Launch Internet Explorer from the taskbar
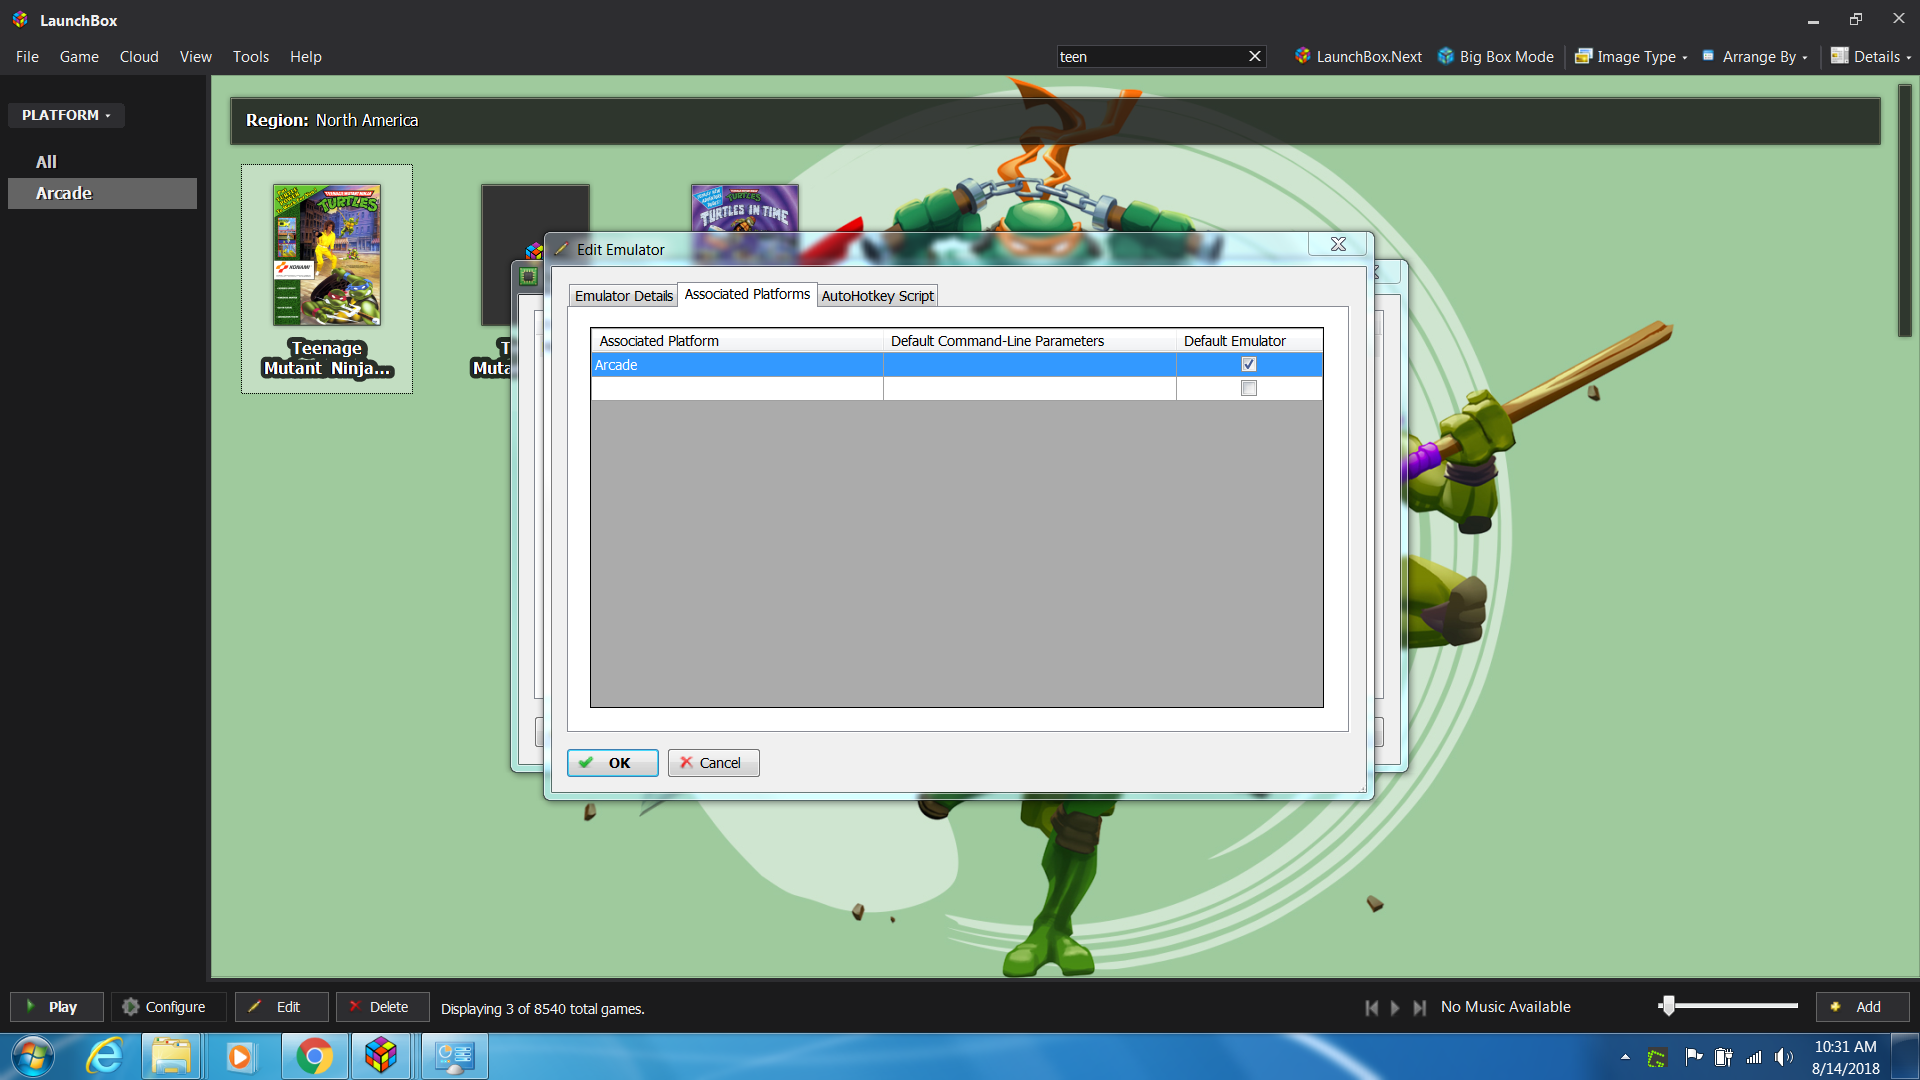This screenshot has width=1920, height=1080. click(x=104, y=1056)
